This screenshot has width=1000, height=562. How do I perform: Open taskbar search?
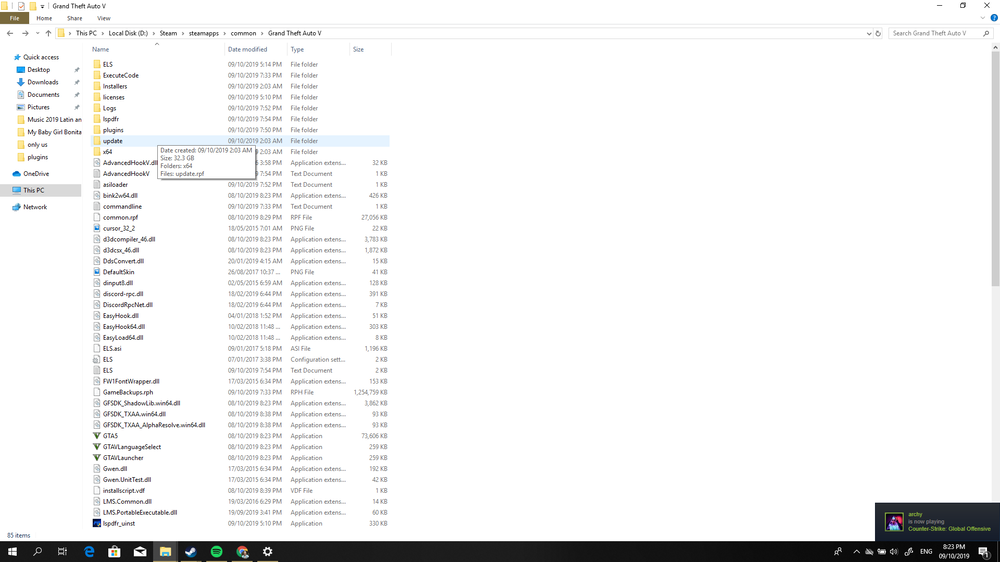[38, 552]
